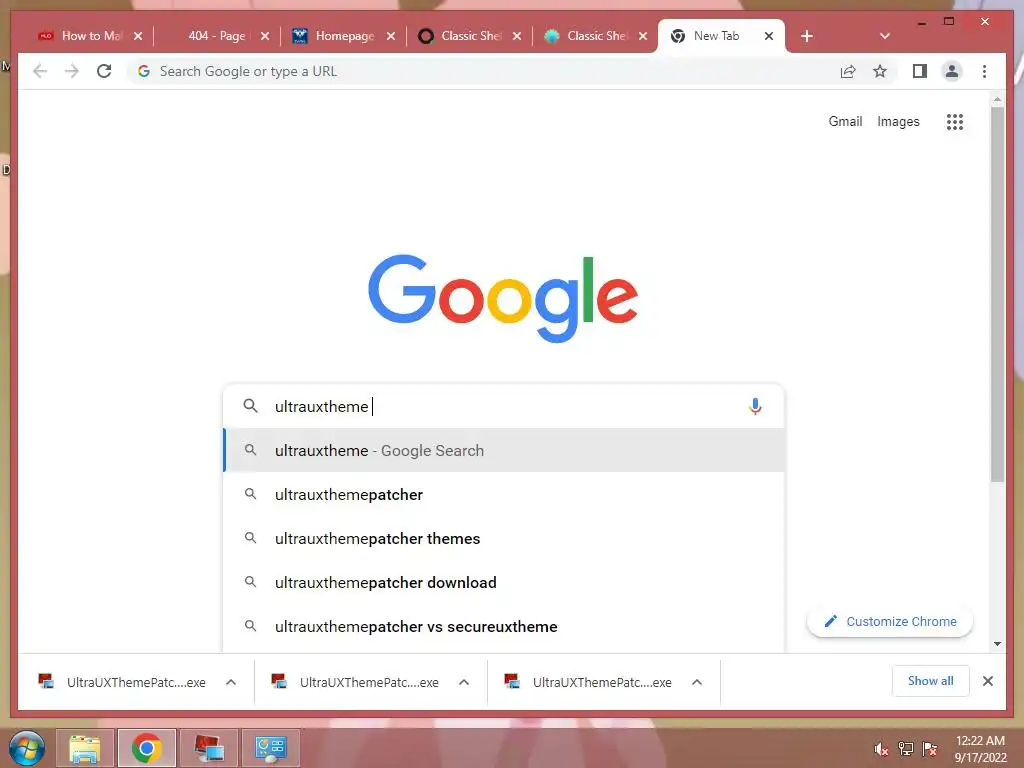
Task: Bookmark this tab with the star icon
Action: pos(880,71)
